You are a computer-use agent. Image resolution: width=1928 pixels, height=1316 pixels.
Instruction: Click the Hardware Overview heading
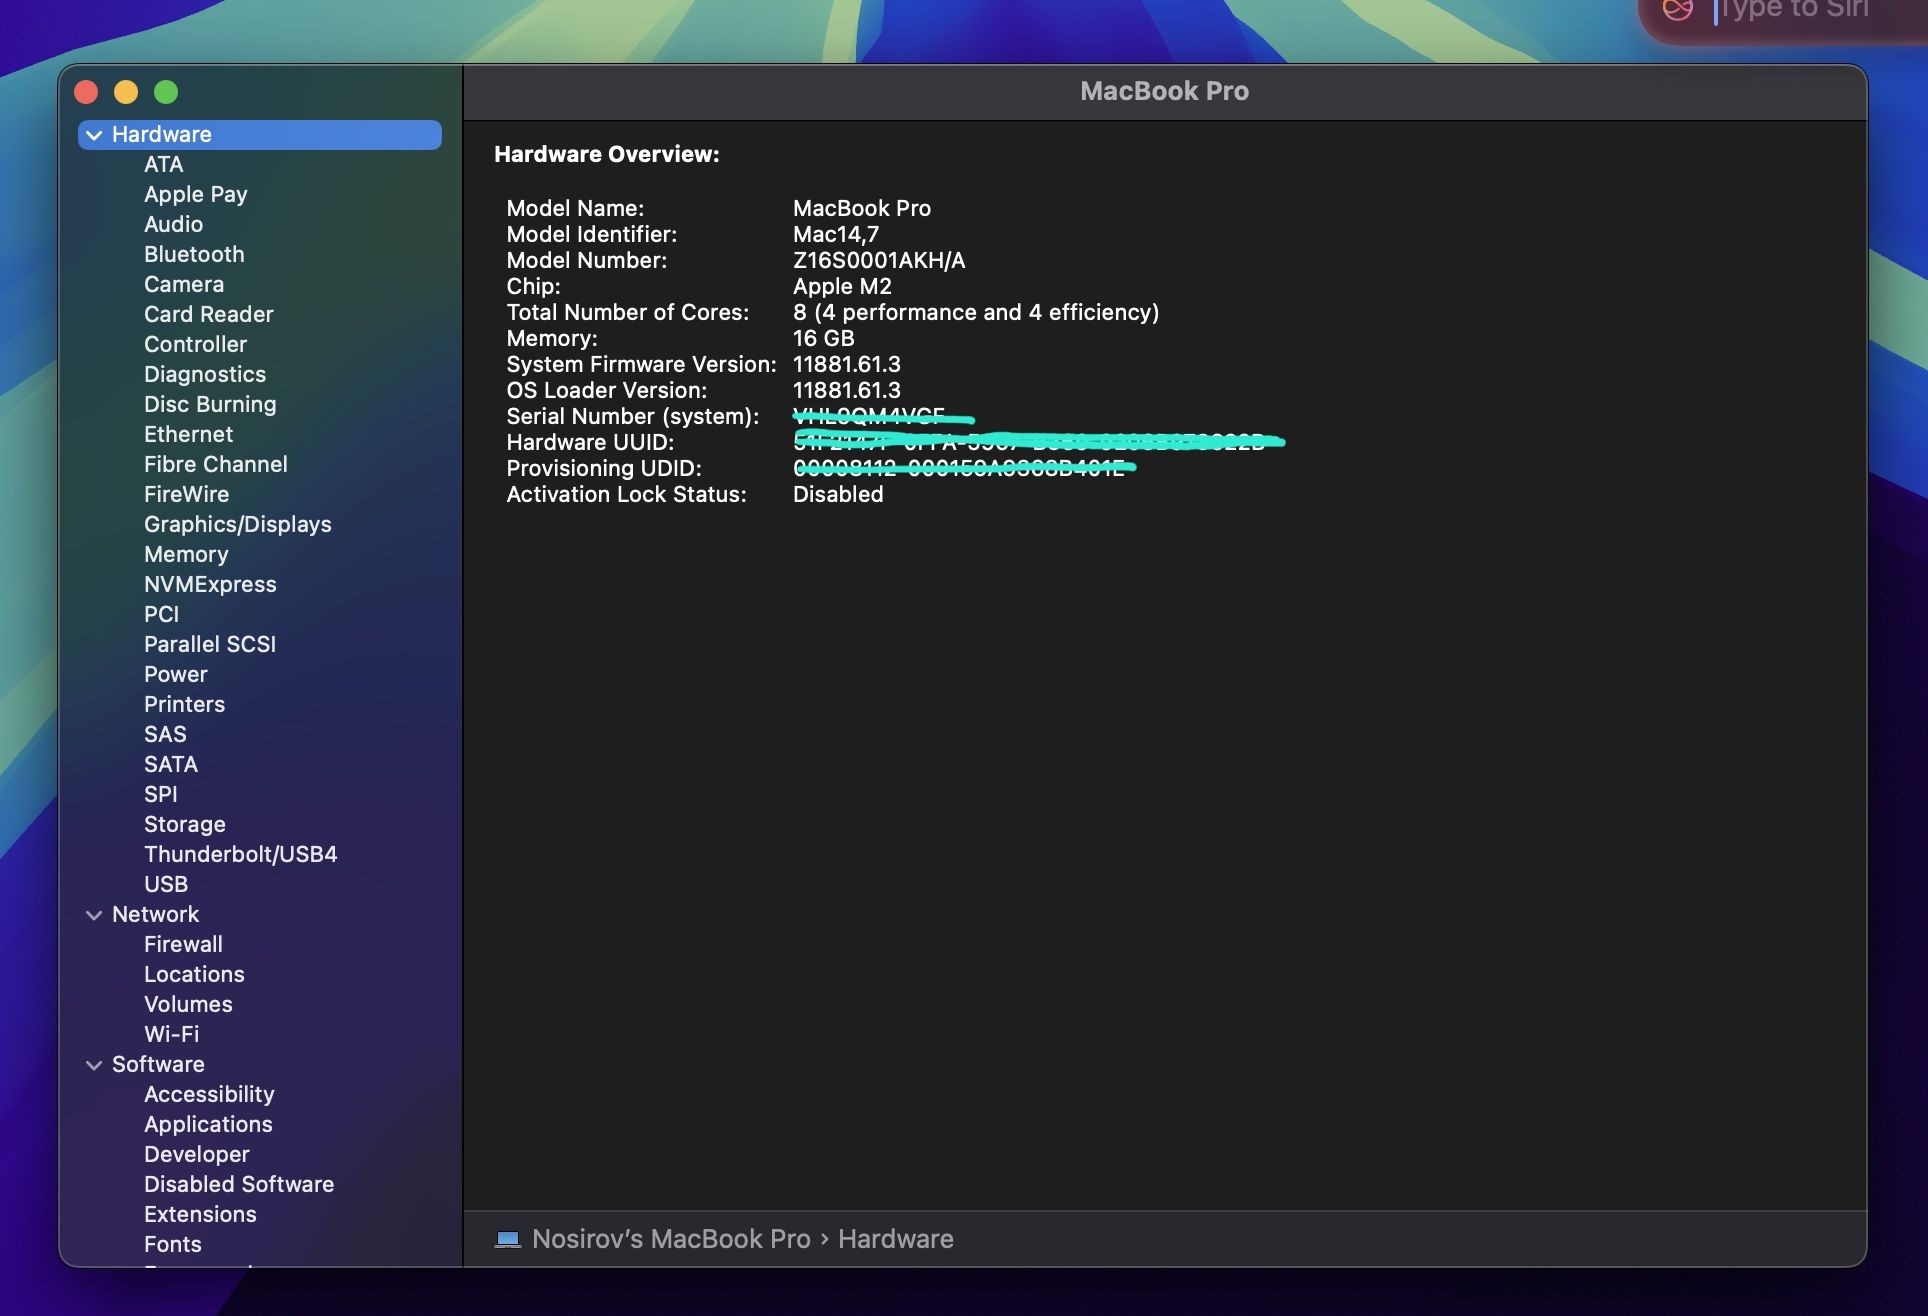coord(607,155)
